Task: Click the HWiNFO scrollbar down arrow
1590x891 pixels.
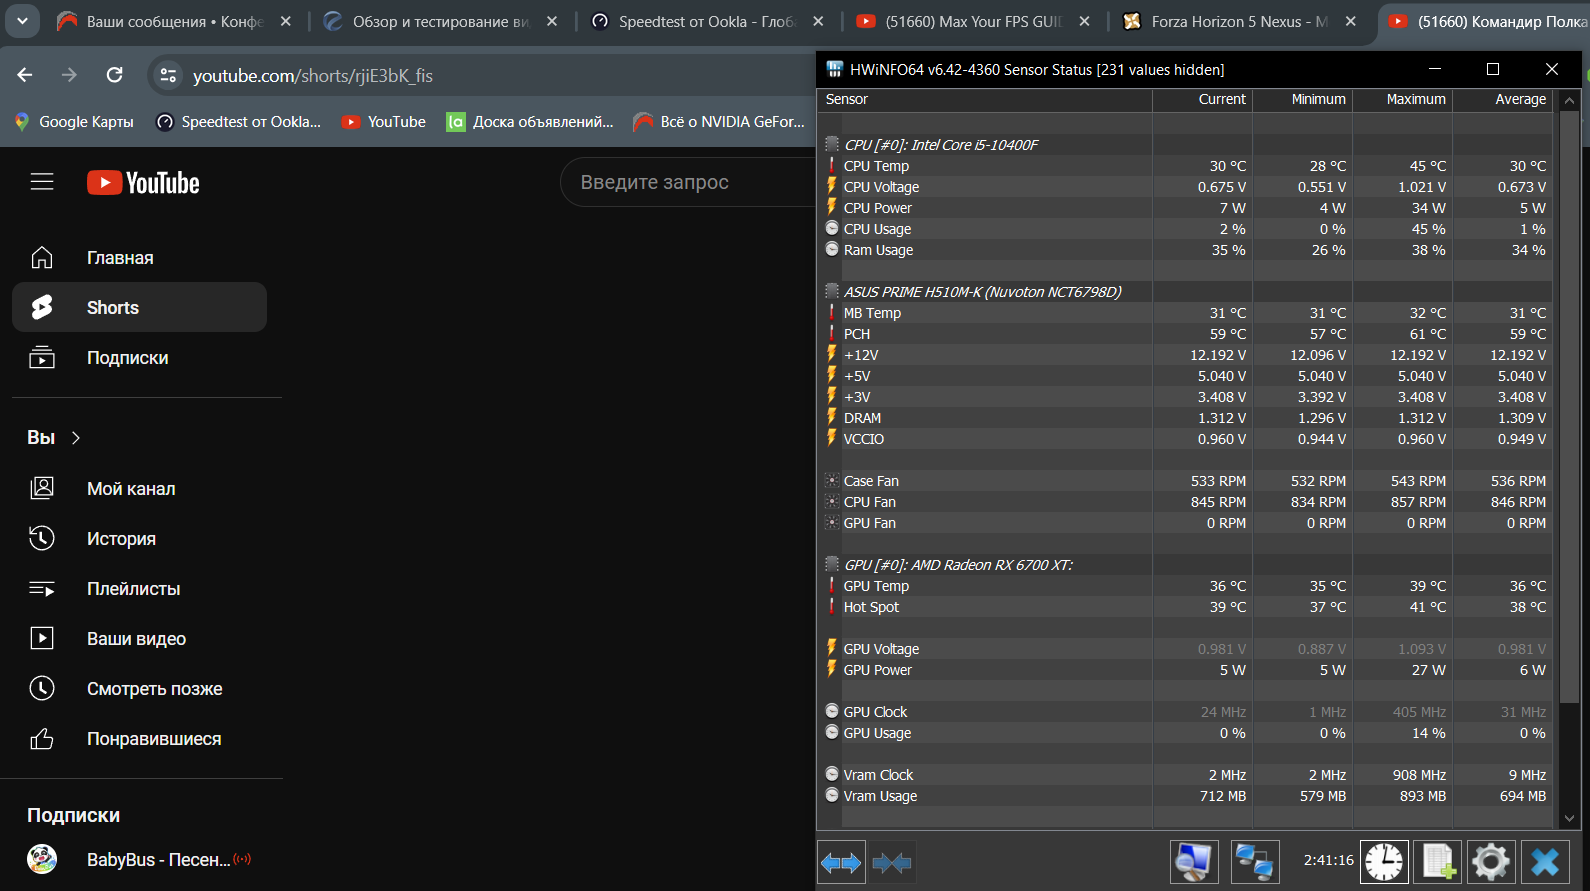Action: pos(1569,818)
